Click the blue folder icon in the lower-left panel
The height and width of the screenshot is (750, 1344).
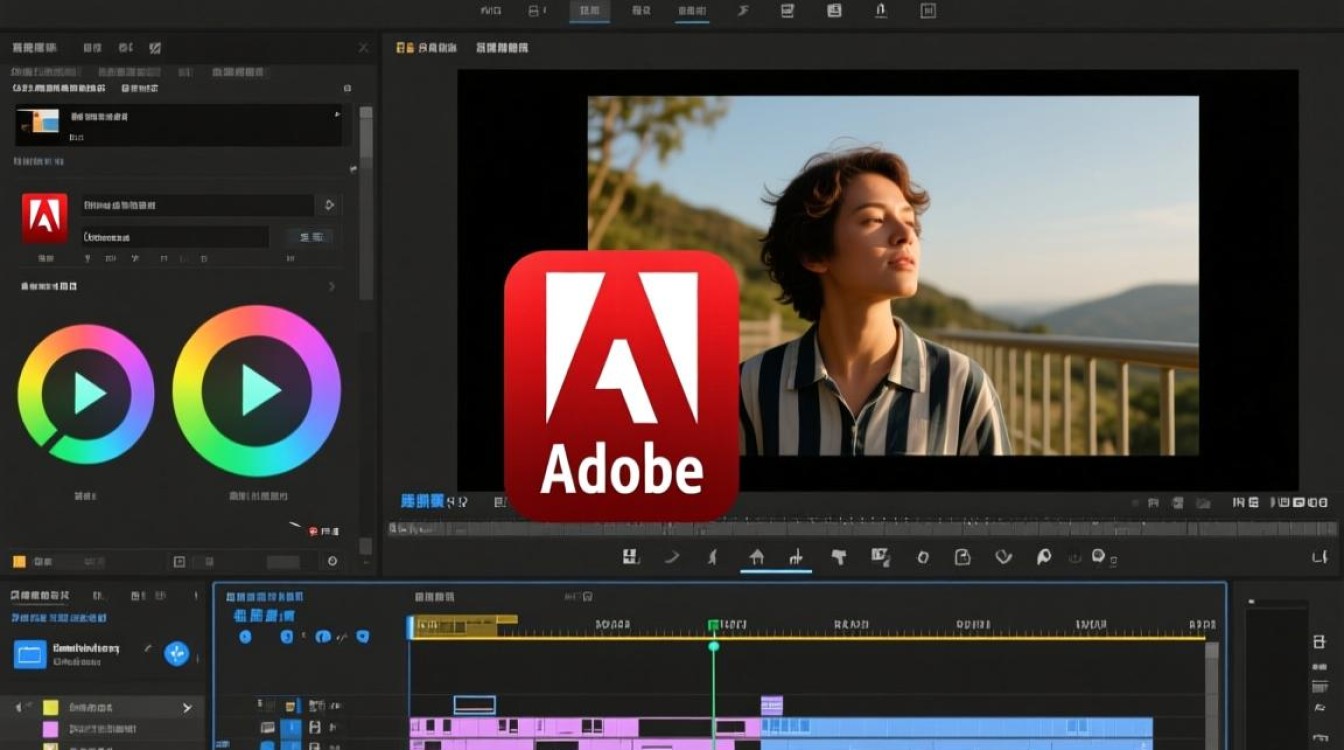pyautogui.click(x=29, y=655)
